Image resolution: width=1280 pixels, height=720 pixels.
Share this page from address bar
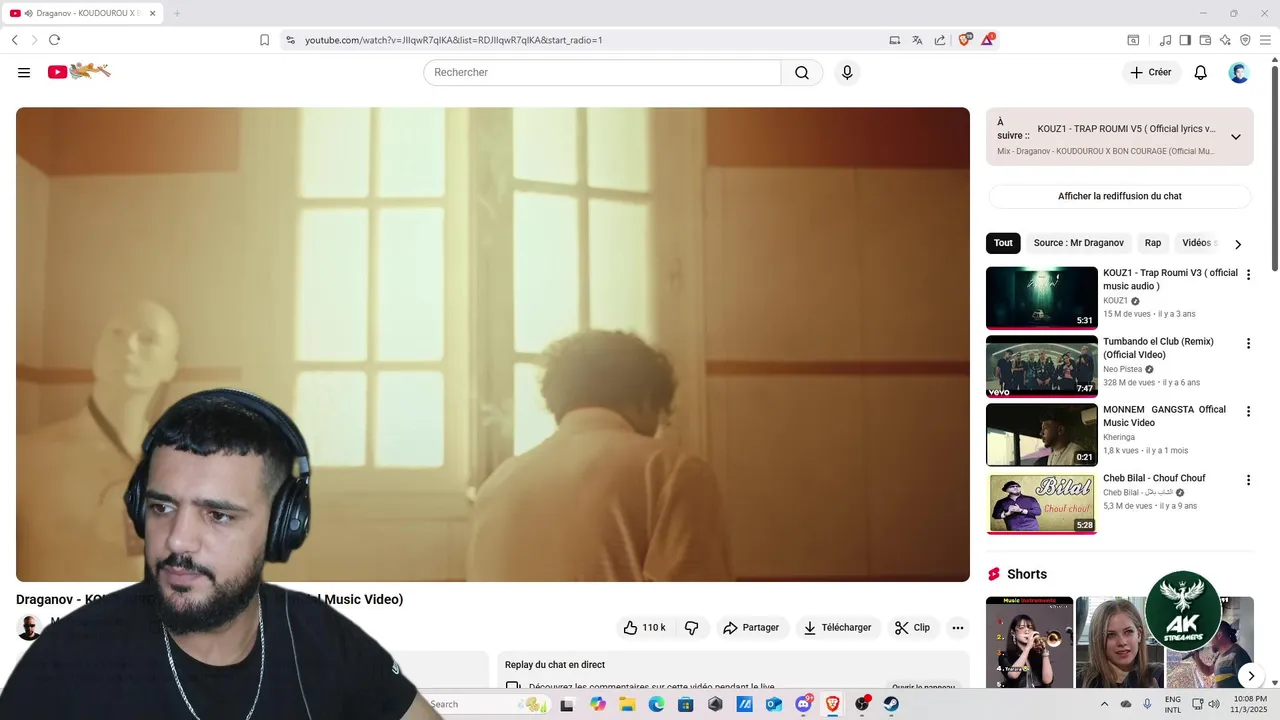[x=940, y=40]
